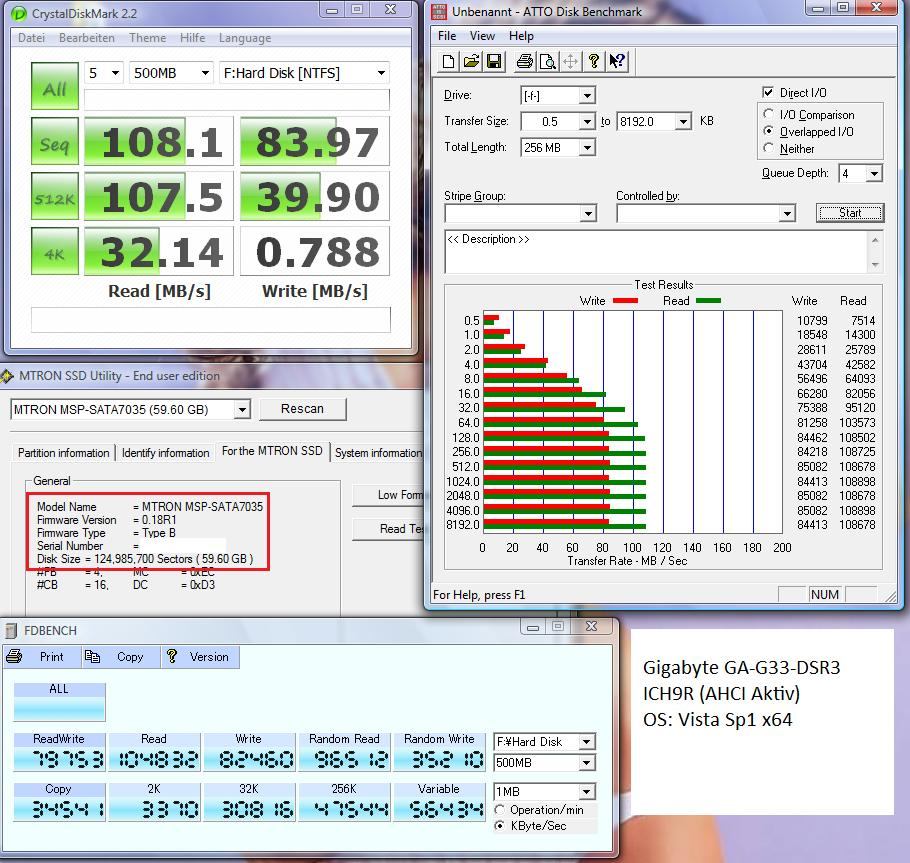910x863 pixels.
Task: Open Language menu in CrystalDiskMark
Action: pyautogui.click(x=244, y=38)
